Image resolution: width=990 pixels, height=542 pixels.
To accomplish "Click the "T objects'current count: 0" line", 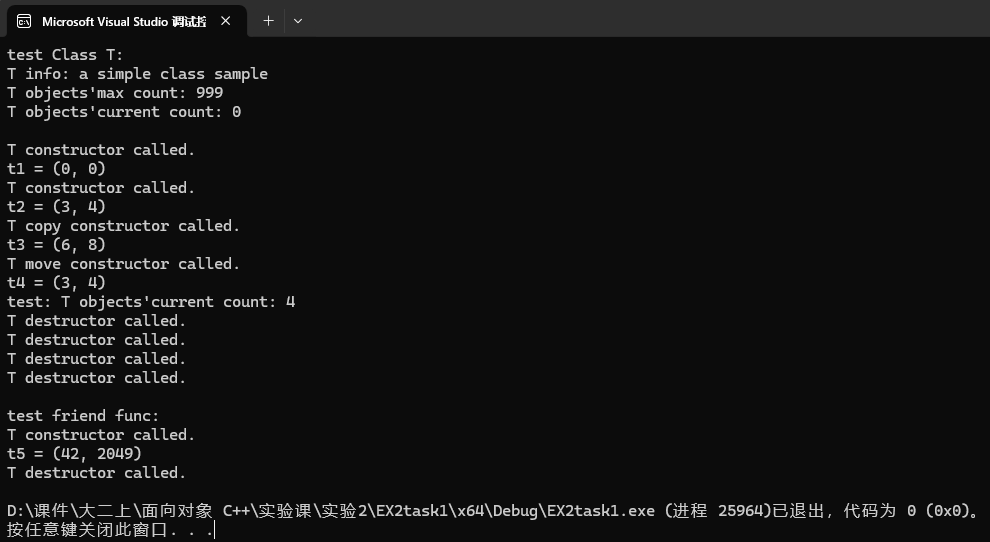I will [x=124, y=112].
